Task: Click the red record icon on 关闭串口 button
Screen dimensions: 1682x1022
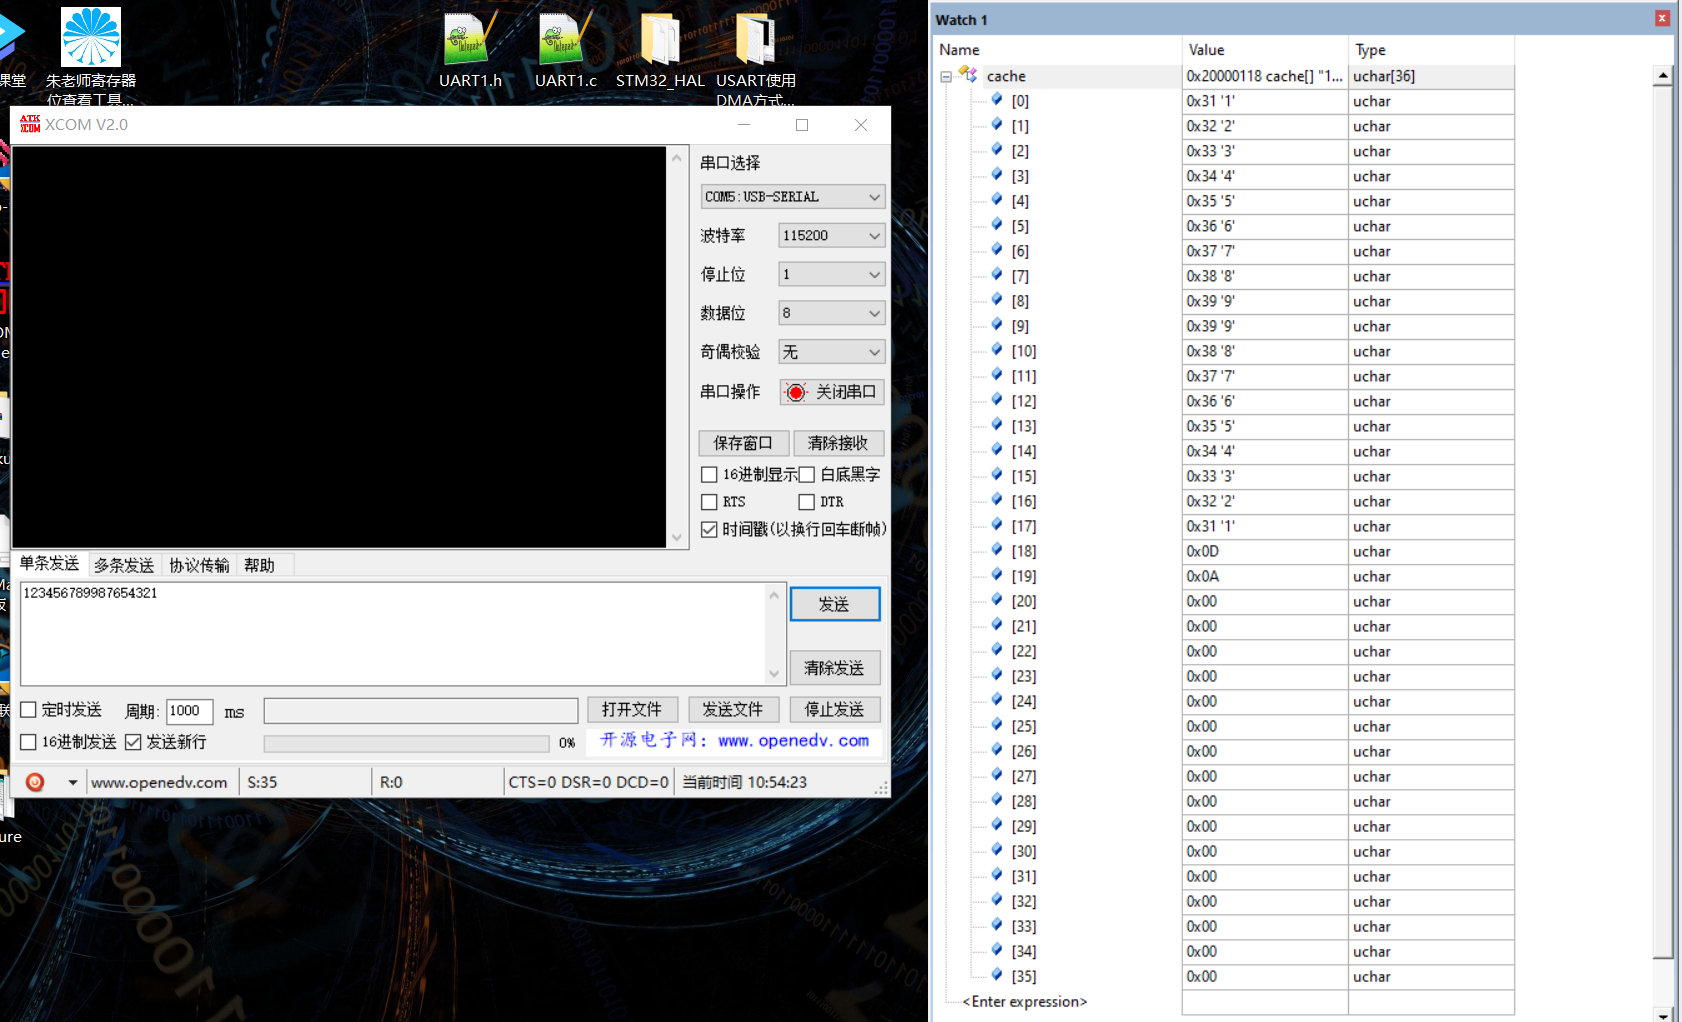Action: click(x=796, y=392)
